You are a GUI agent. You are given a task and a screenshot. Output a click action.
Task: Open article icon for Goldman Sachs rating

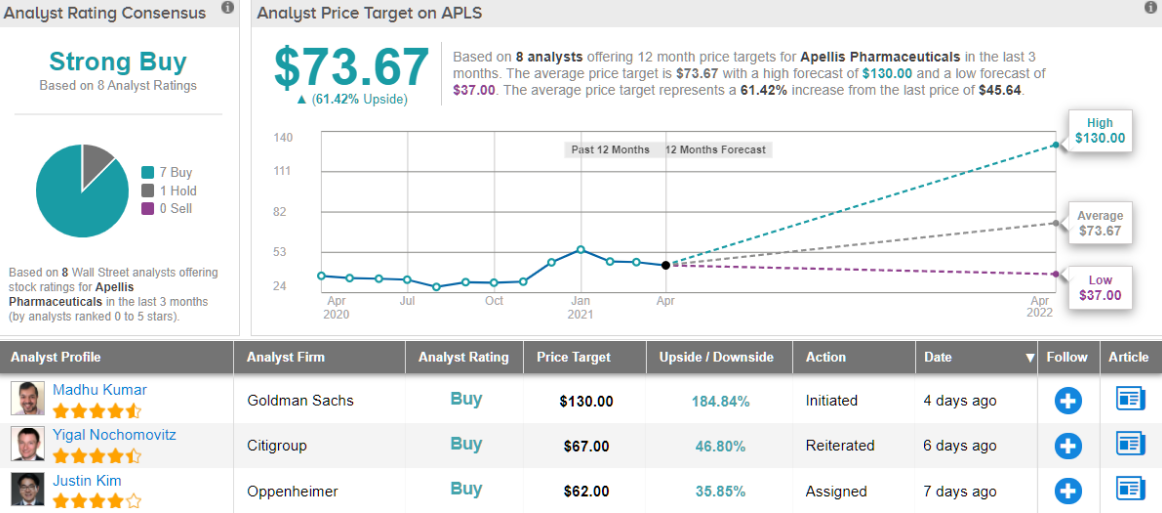[x=1130, y=400]
